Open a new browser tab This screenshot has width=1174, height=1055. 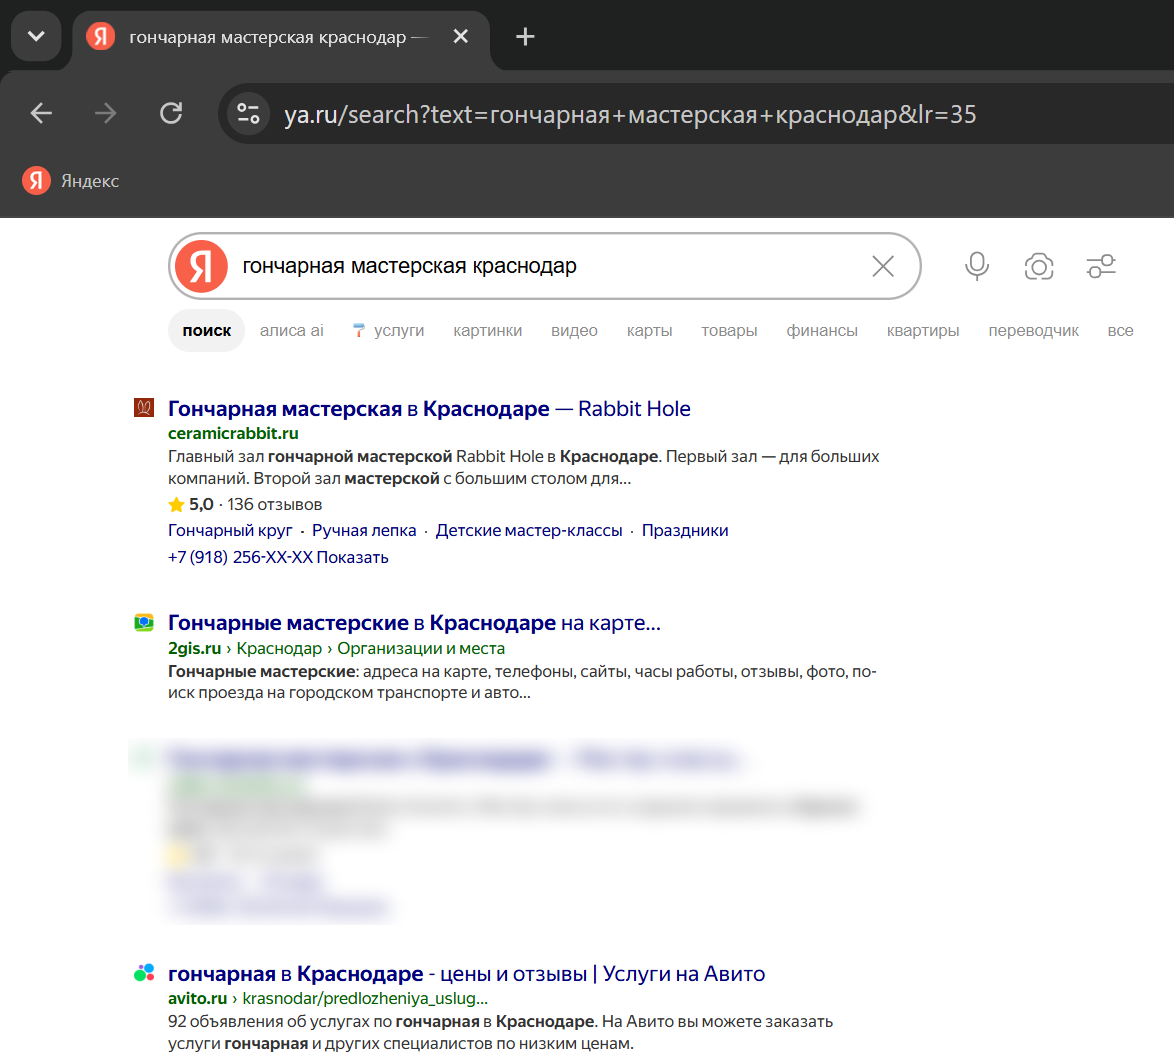(x=526, y=36)
